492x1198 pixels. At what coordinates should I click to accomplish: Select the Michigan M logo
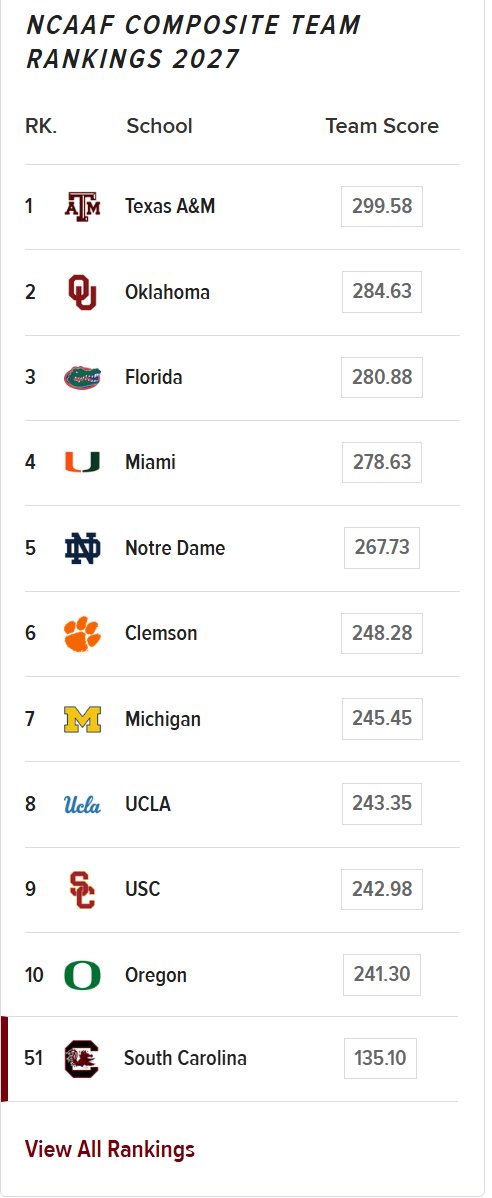click(83, 719)
